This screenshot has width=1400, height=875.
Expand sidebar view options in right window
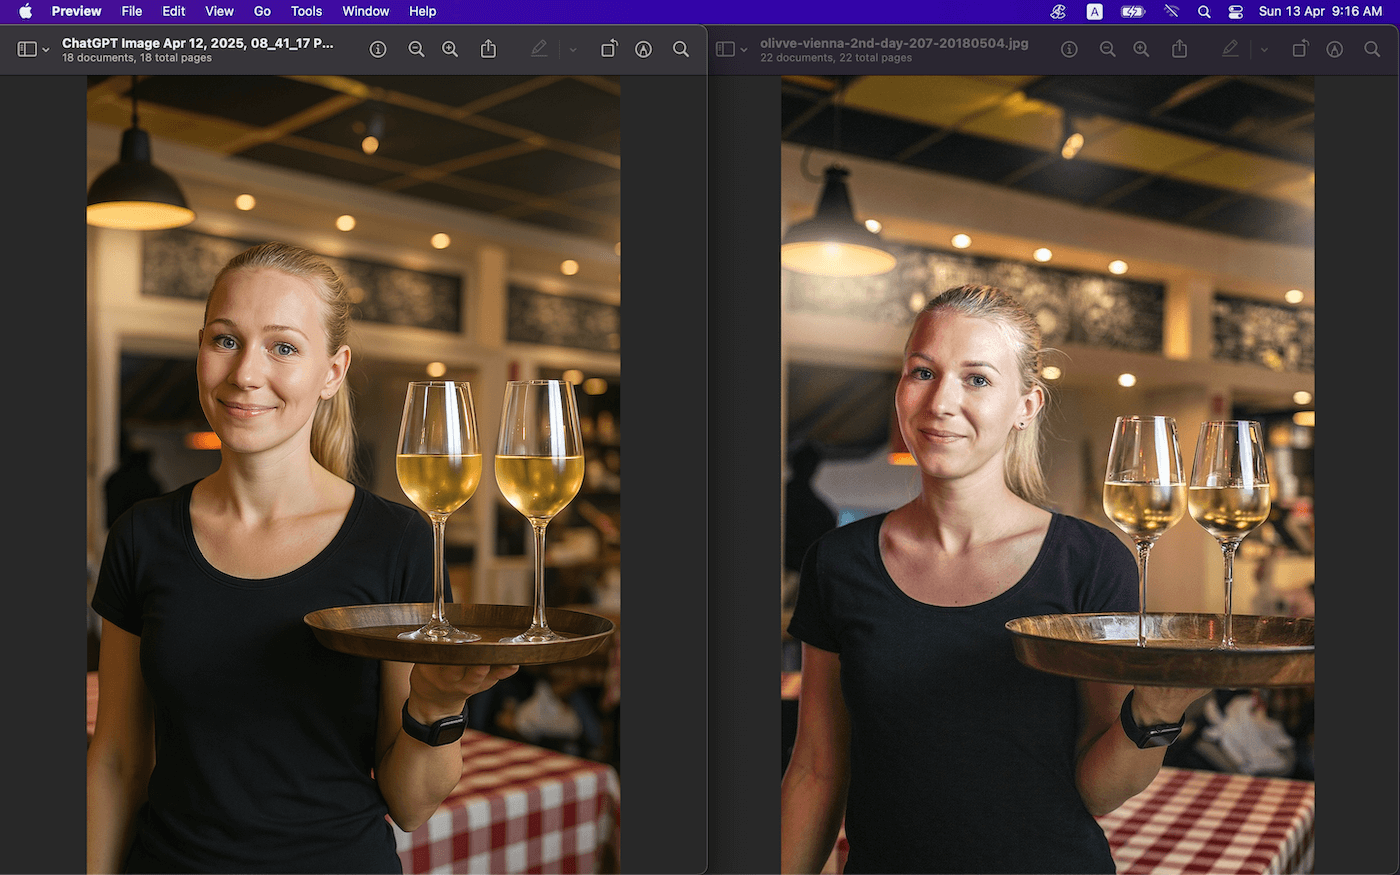click(x=744, y=50)
